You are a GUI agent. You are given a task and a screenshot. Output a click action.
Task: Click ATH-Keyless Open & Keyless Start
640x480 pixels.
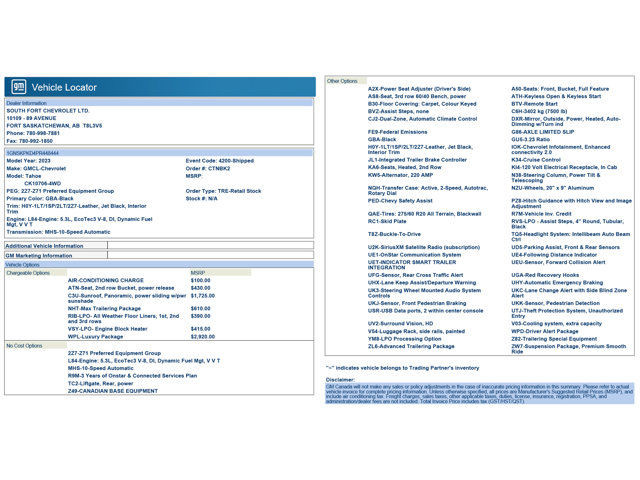click(556, 96)
